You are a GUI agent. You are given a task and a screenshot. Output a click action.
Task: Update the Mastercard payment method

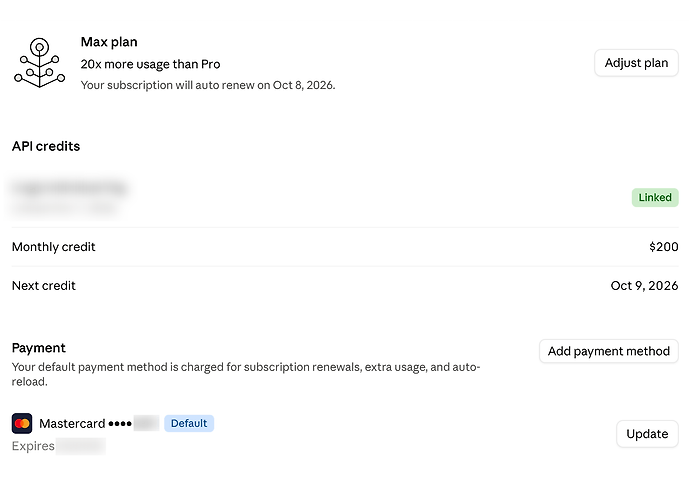coord(647,434)
